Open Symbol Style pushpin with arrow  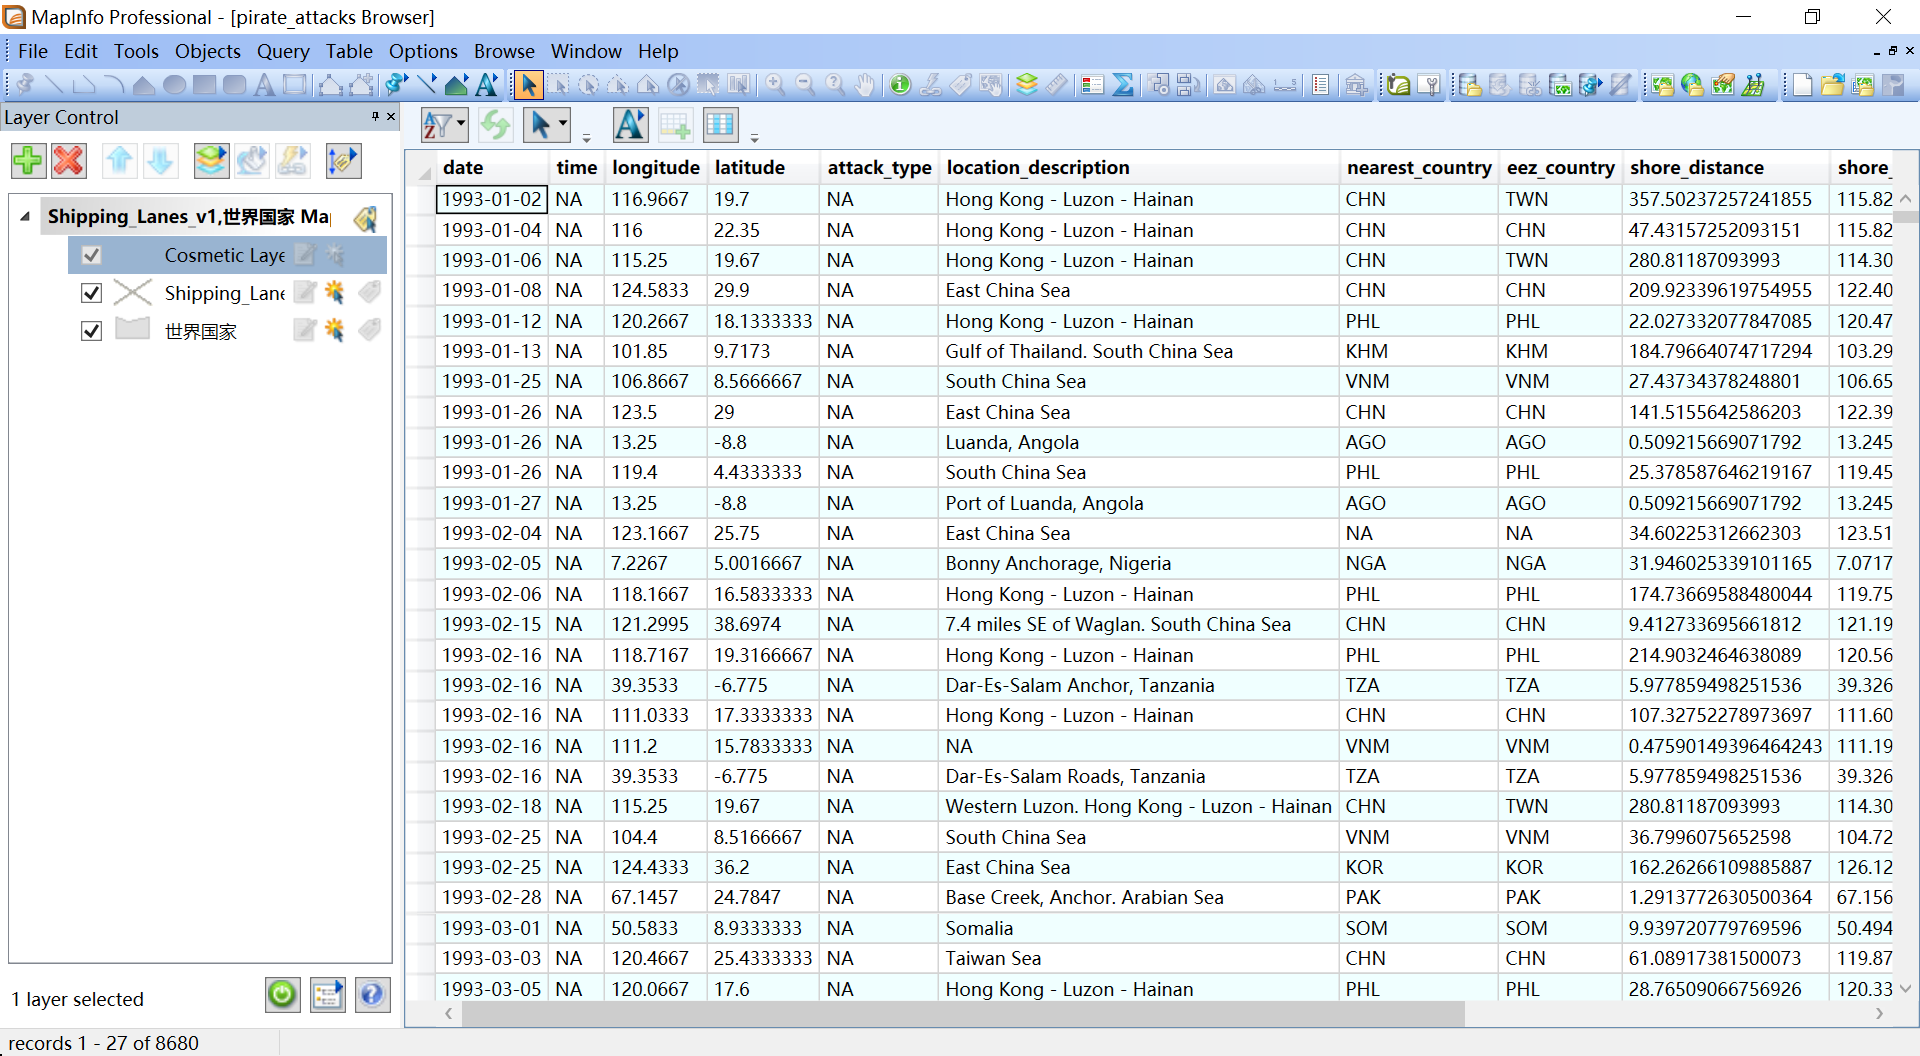point(396,85)
